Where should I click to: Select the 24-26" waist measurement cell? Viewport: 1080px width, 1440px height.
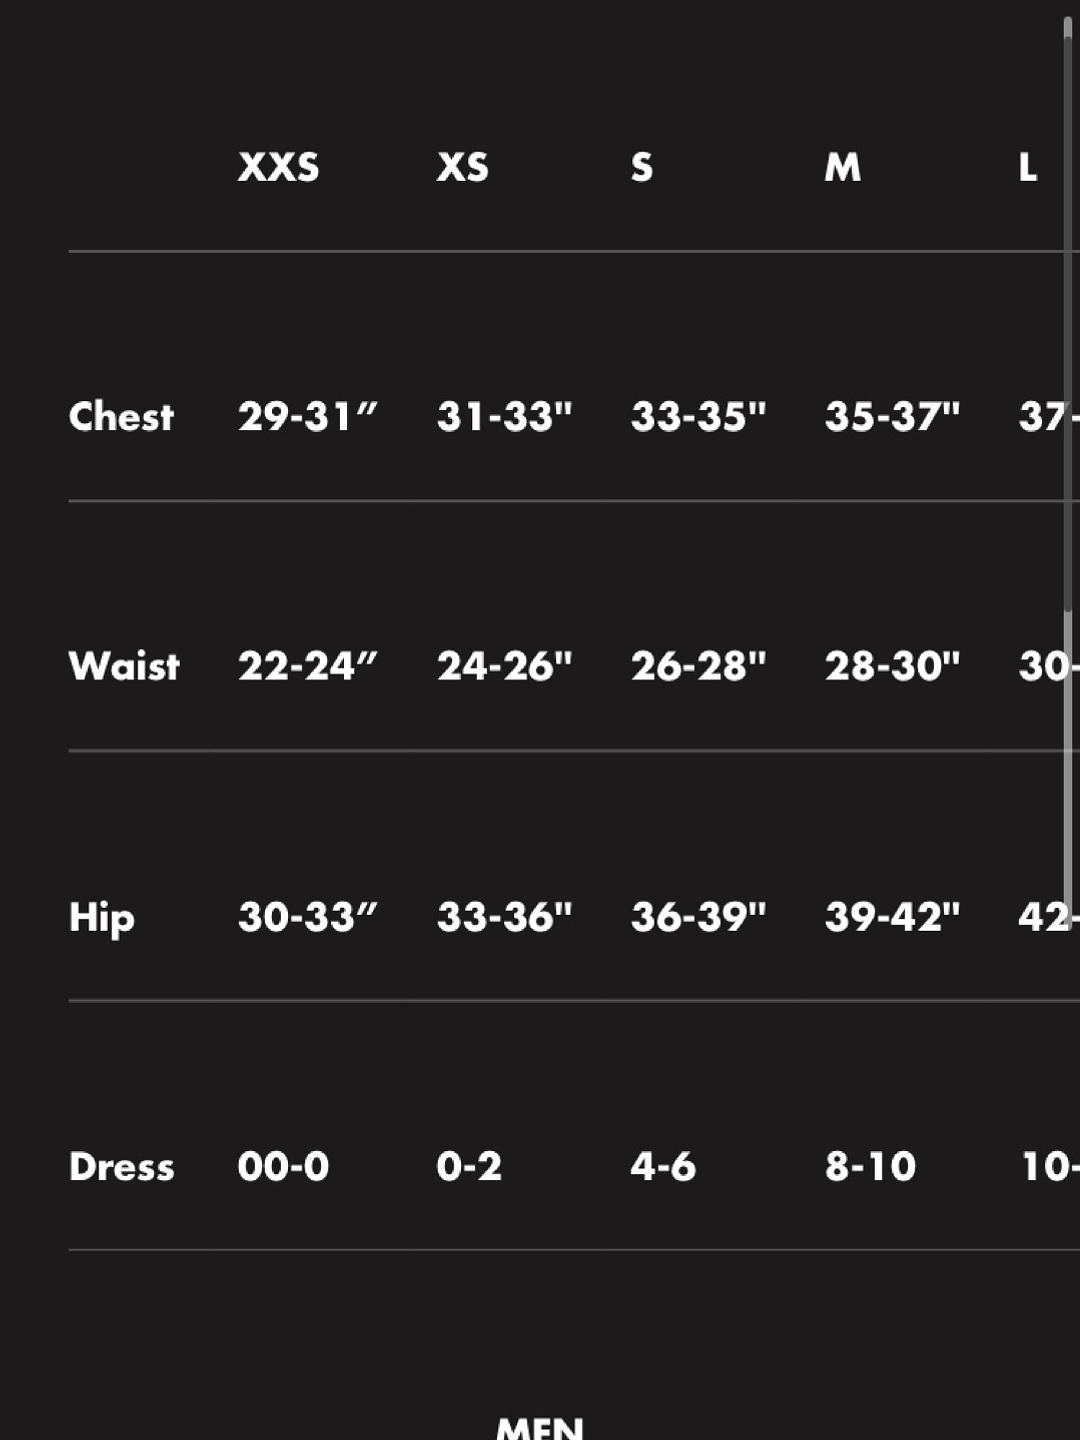504,665
